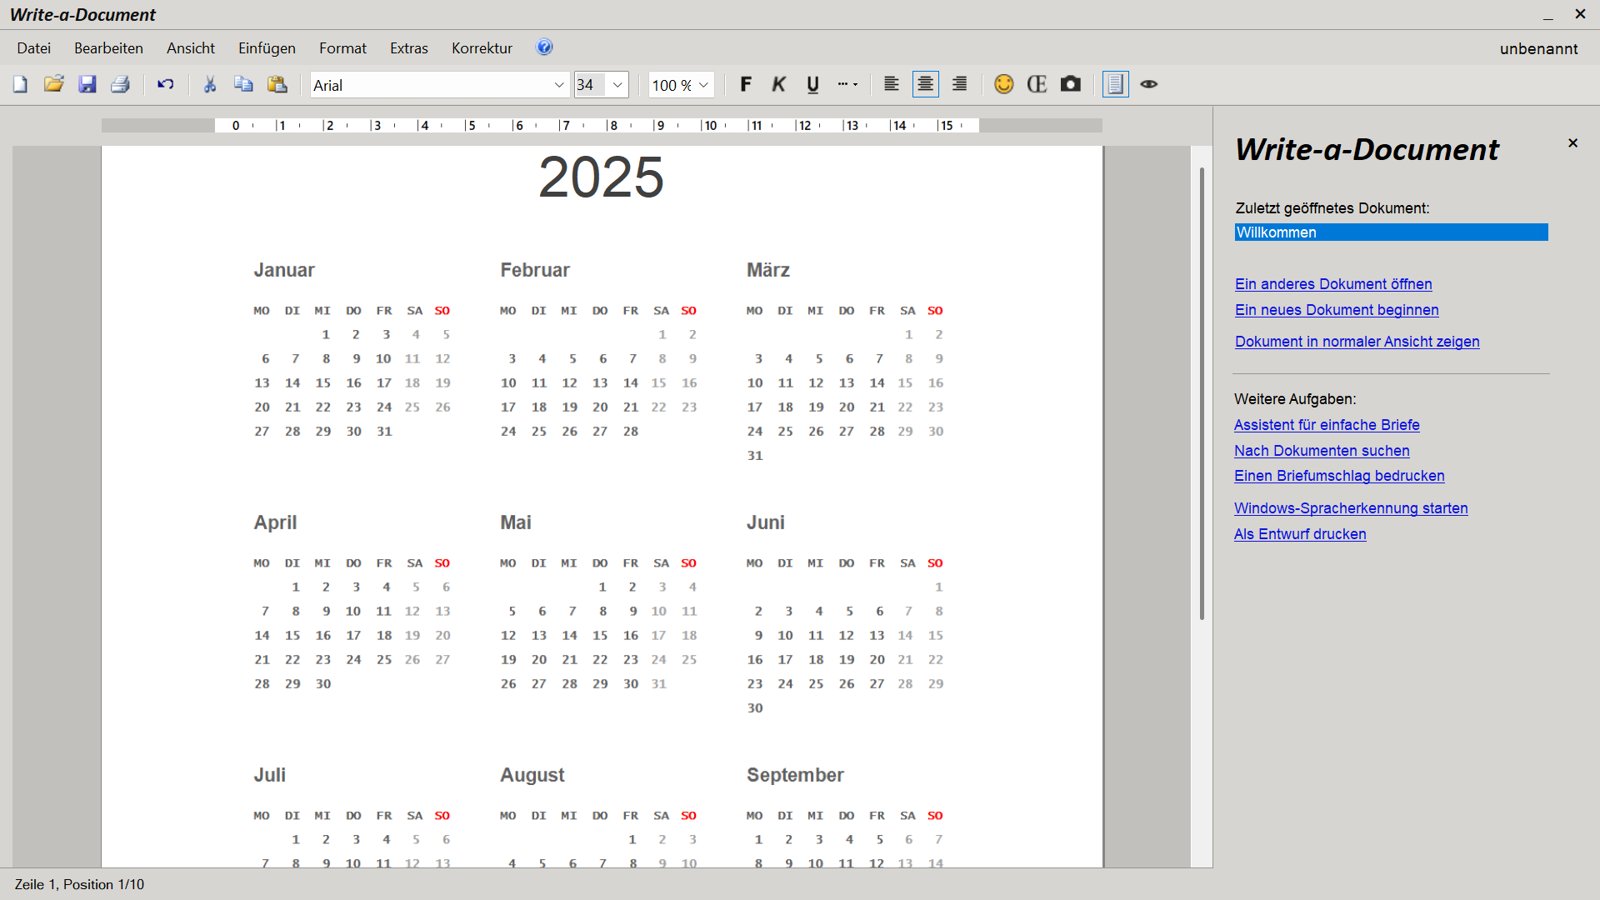Click the camera icon in toolbar
The height and width of the screenshot is (900, 1600).
[1071, 85]
